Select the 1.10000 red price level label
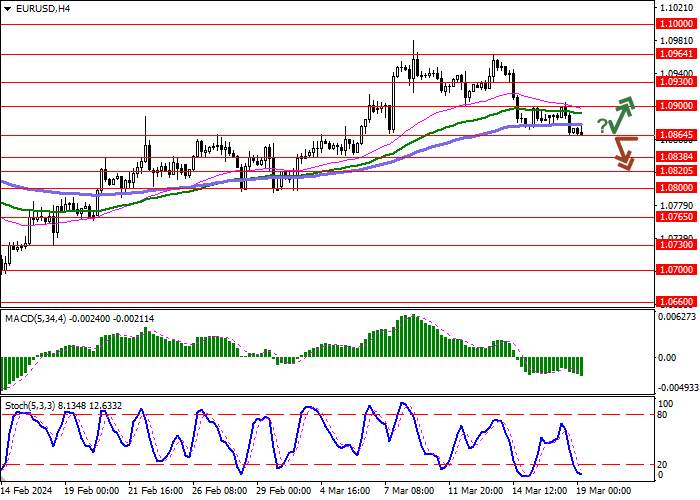700x500 pixels. pos(676,24)
